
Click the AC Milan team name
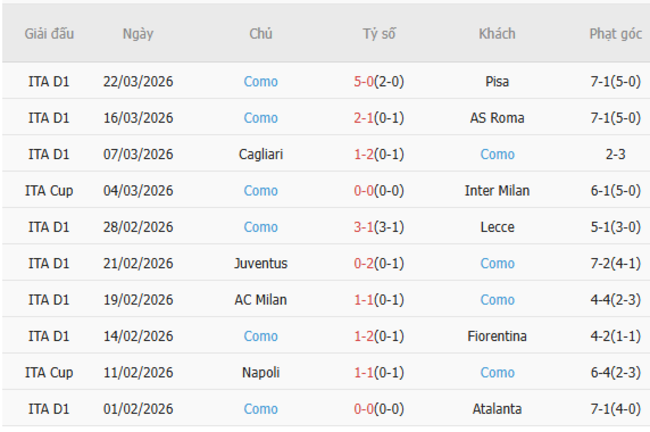coord(261,300)
